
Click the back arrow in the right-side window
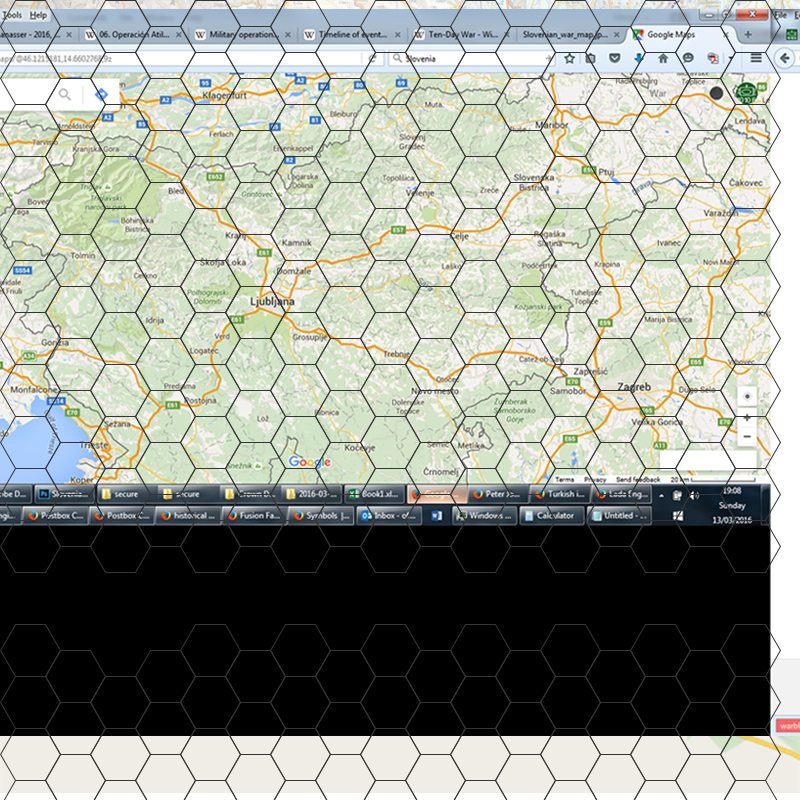785,58
